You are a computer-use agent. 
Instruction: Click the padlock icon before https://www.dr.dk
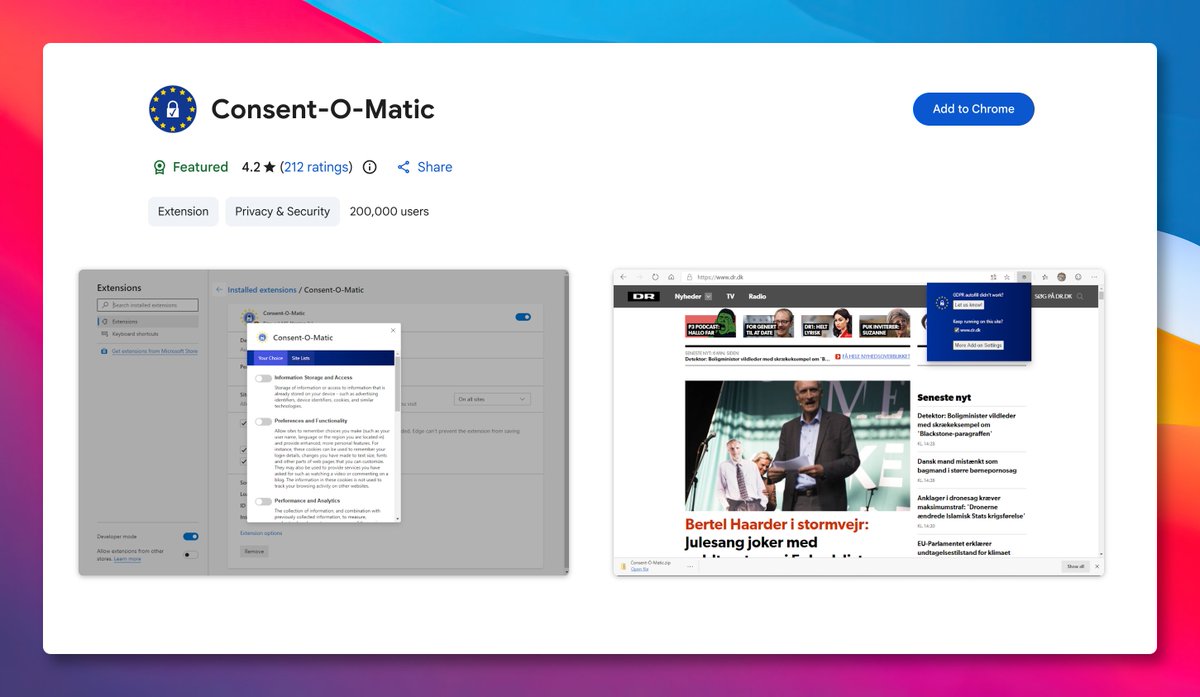click(689, 277)
